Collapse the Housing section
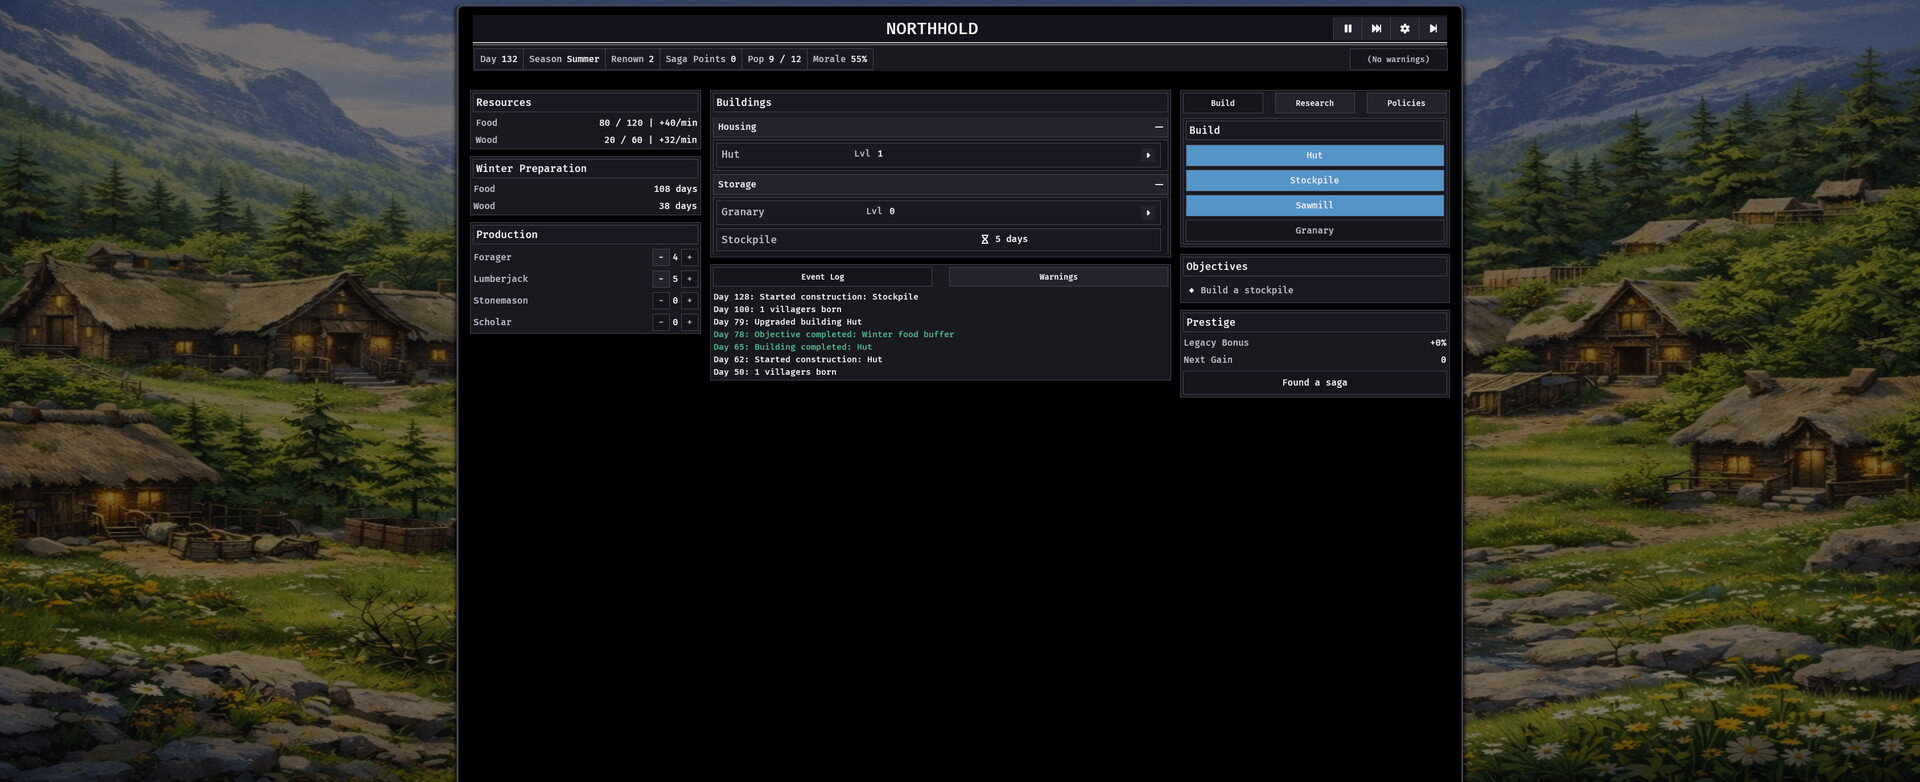1920x782 pixels. (x=1158, y=127)
